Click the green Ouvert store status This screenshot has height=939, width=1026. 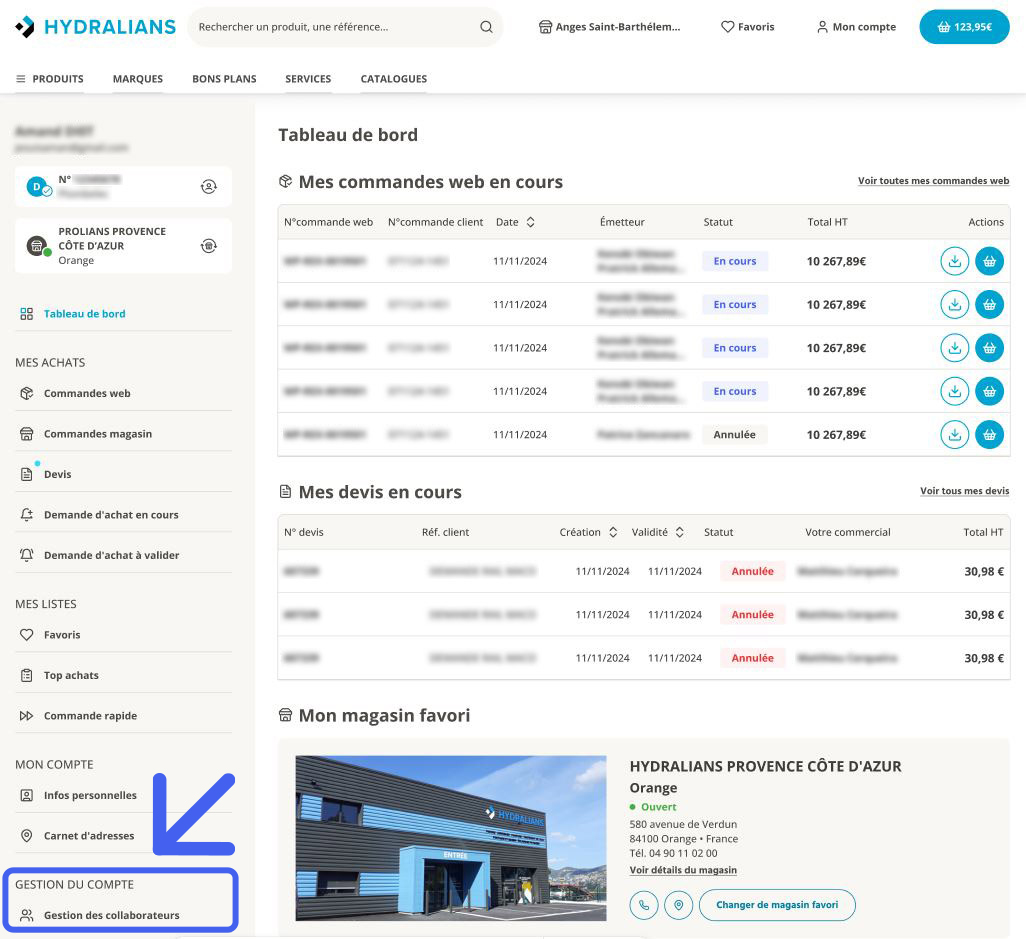658,807
